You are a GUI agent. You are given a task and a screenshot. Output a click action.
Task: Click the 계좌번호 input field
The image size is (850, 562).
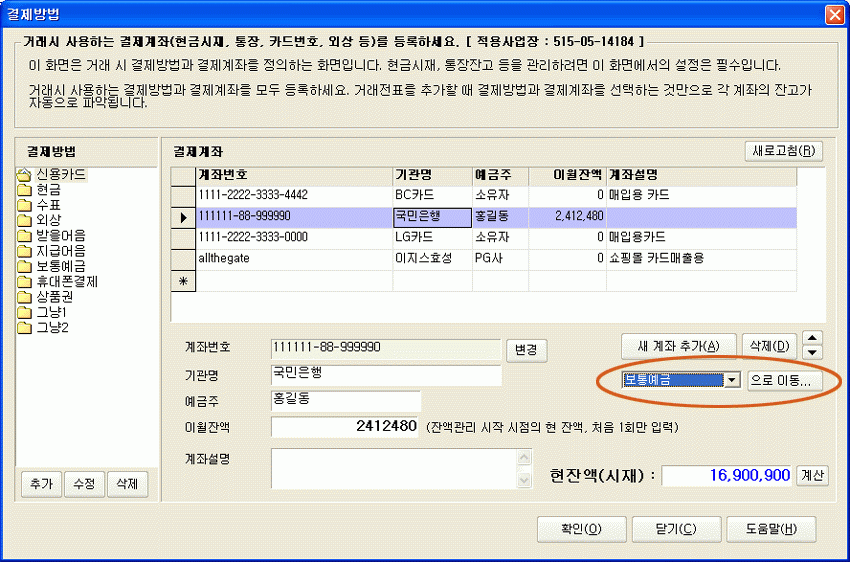(x=386, y=349)
